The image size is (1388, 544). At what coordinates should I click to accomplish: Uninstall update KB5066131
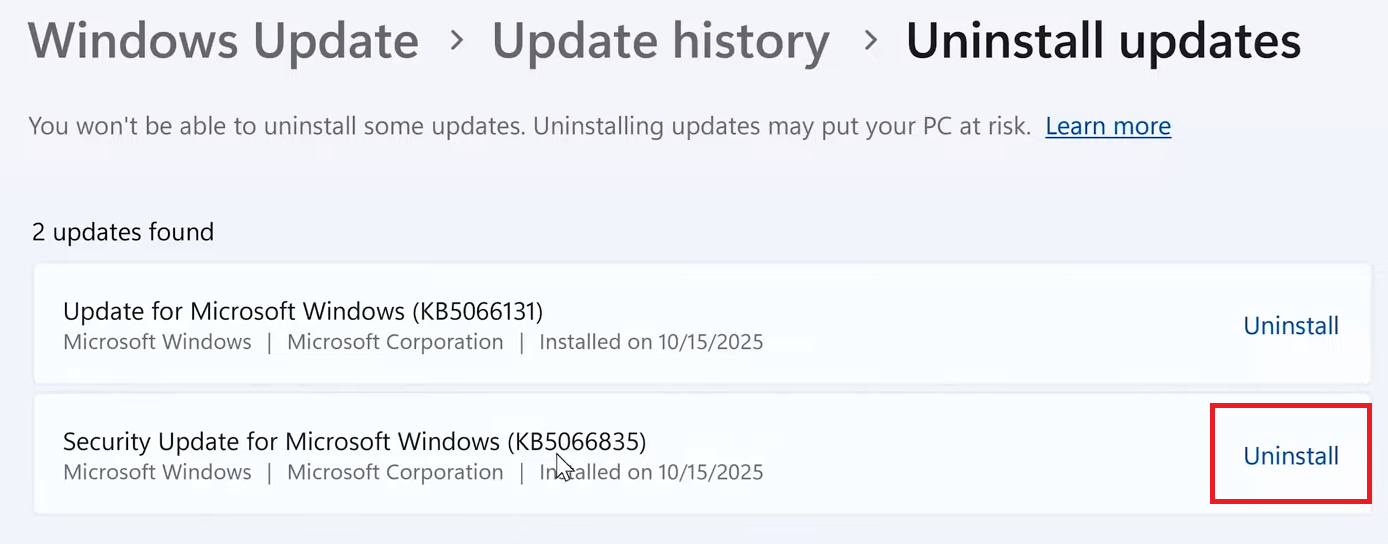coord(1291,325)
